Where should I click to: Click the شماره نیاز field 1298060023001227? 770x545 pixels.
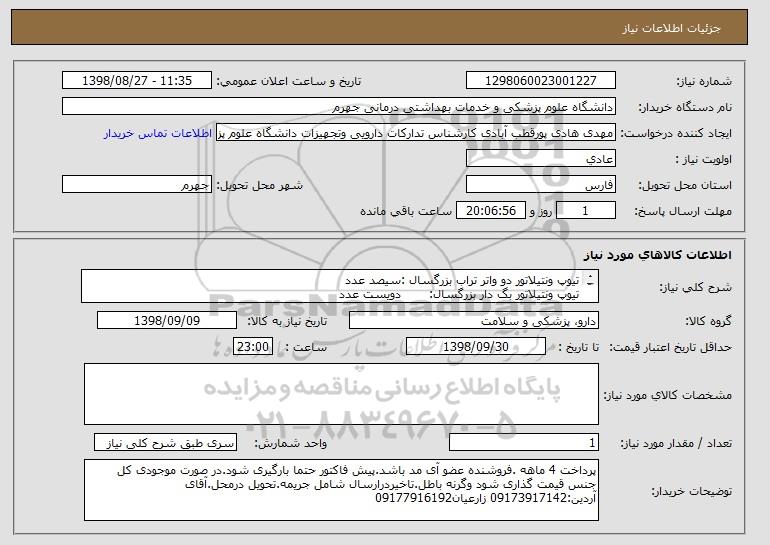click(541, 81)
